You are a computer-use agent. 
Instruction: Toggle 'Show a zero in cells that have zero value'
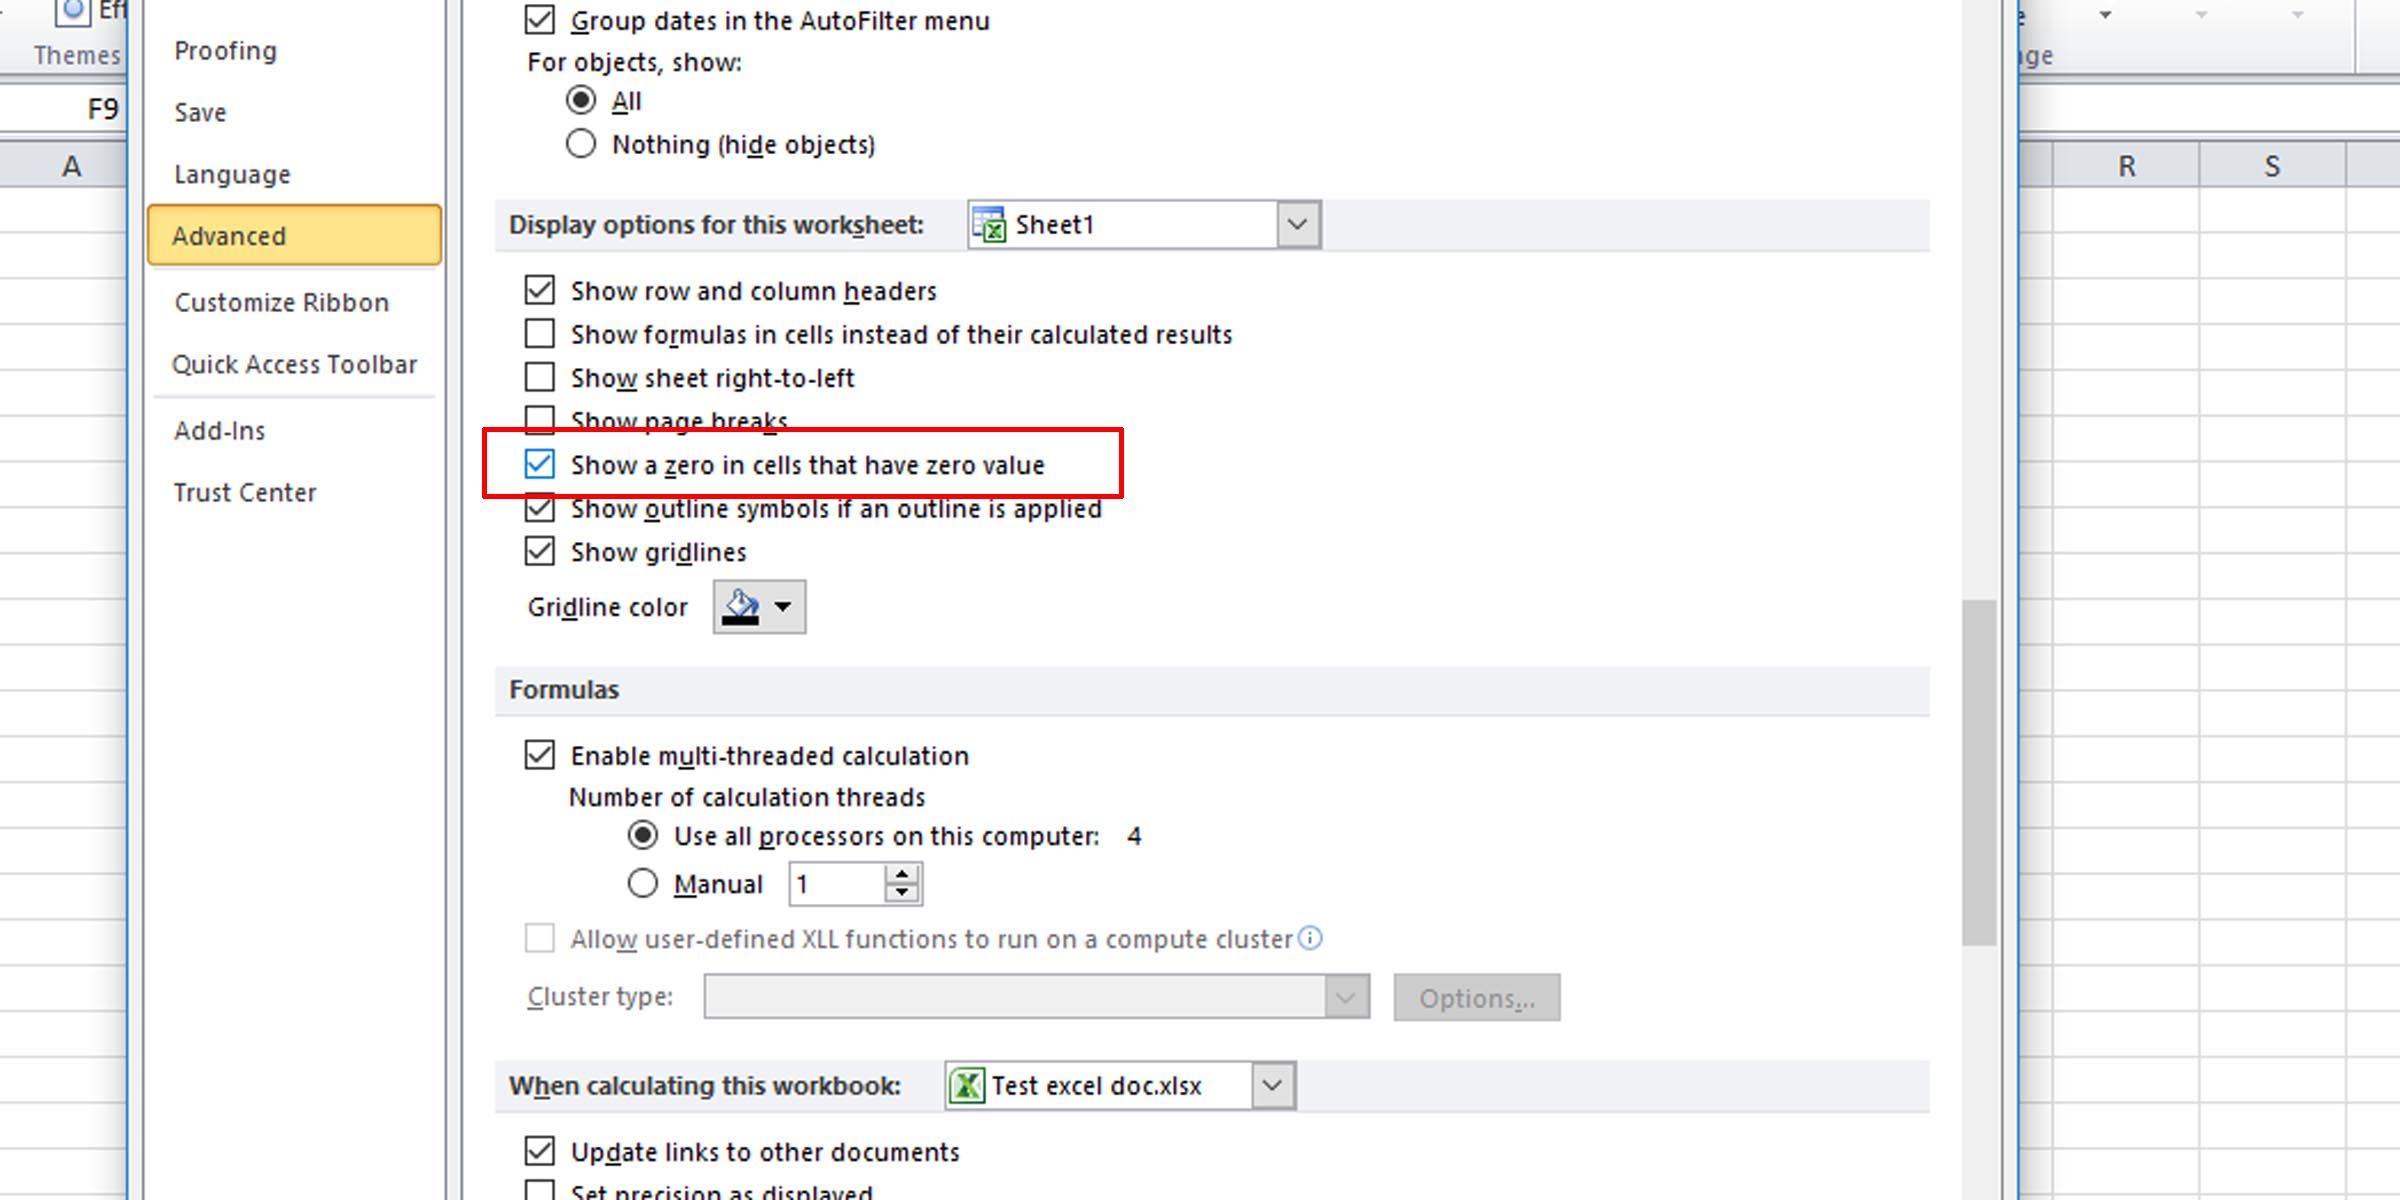click(x=542, y=465)
